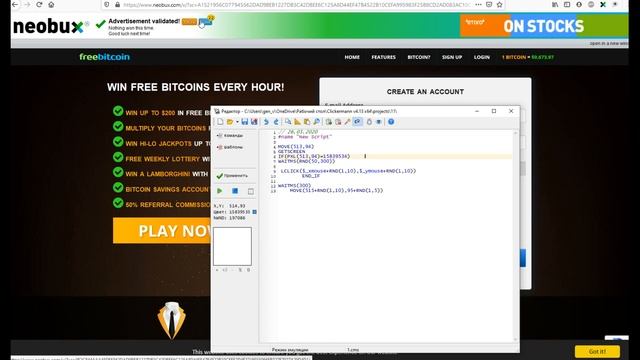
Task: Toggle the highlighted link toolbar button
Action: click(x=358, y=122)
